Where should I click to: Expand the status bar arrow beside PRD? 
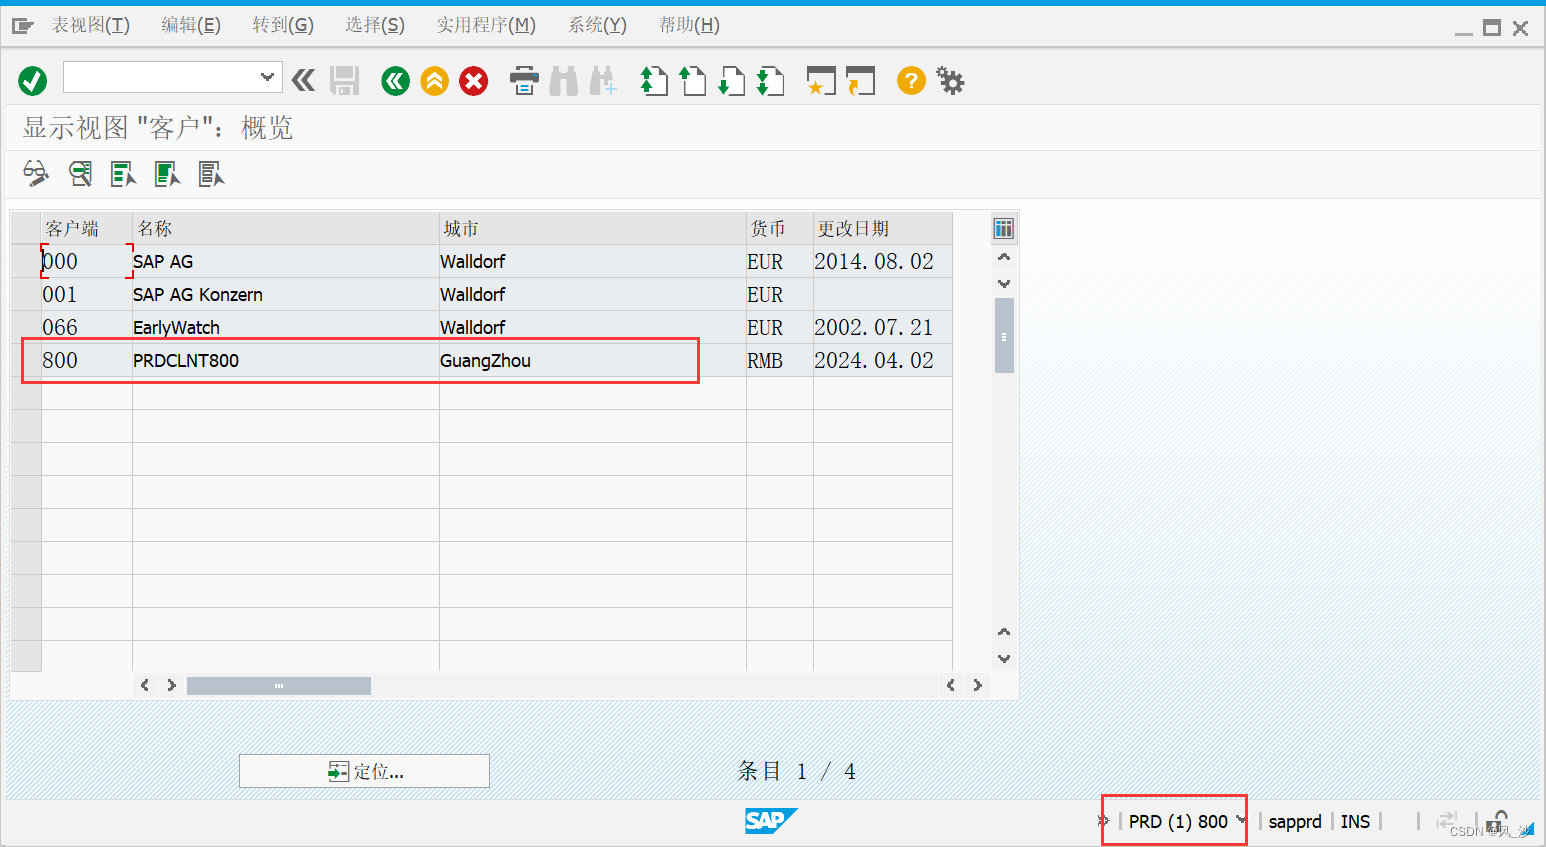pyautogui.click(x=1104, y=821)
